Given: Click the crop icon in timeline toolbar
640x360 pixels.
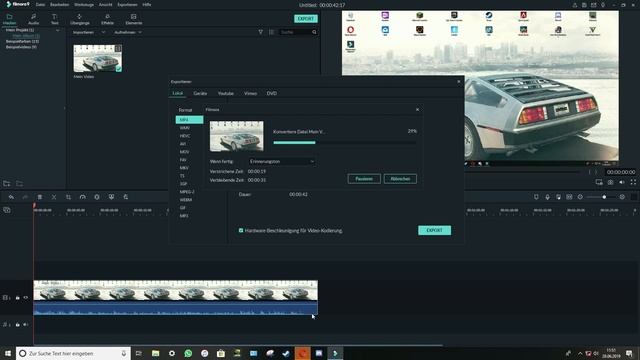Looking at the screenshot, I should pyautogui.click(x=68, y=197).
